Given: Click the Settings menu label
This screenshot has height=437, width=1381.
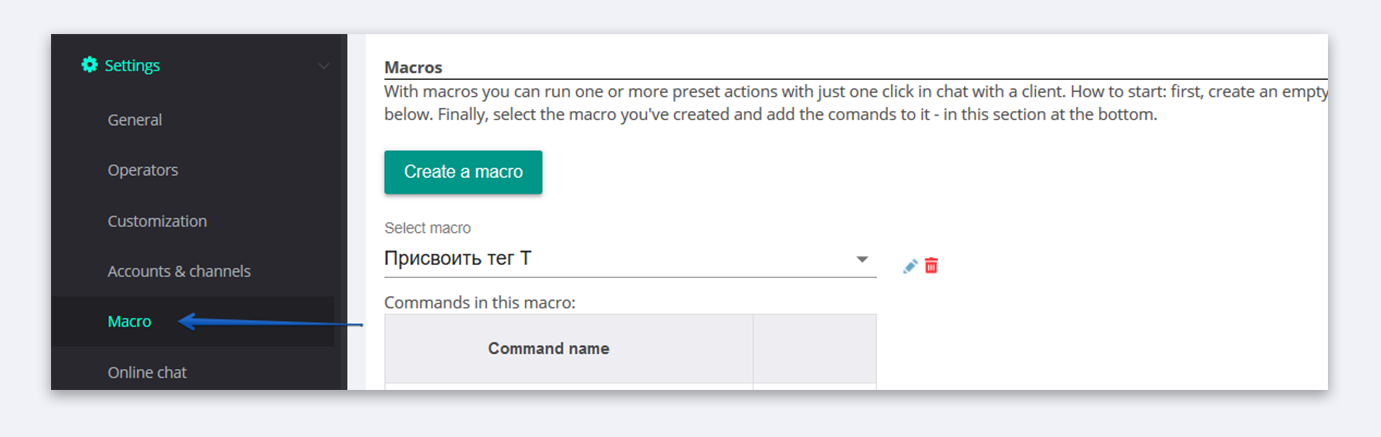Looking at the screenshot, I should click(x=132, y=66).
